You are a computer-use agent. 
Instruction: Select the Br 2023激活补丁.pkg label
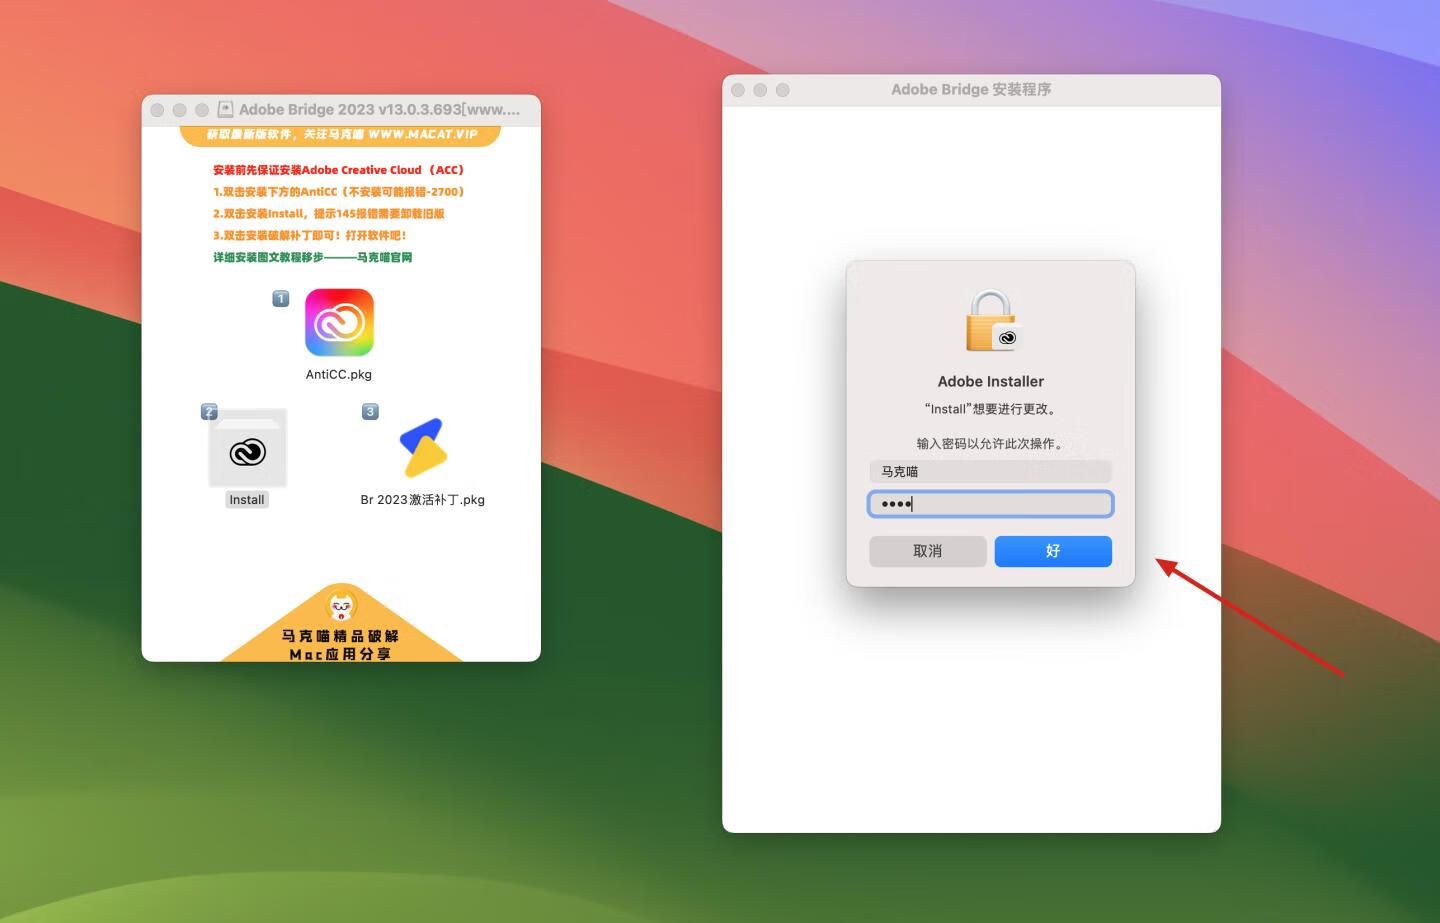click(423, 499)
